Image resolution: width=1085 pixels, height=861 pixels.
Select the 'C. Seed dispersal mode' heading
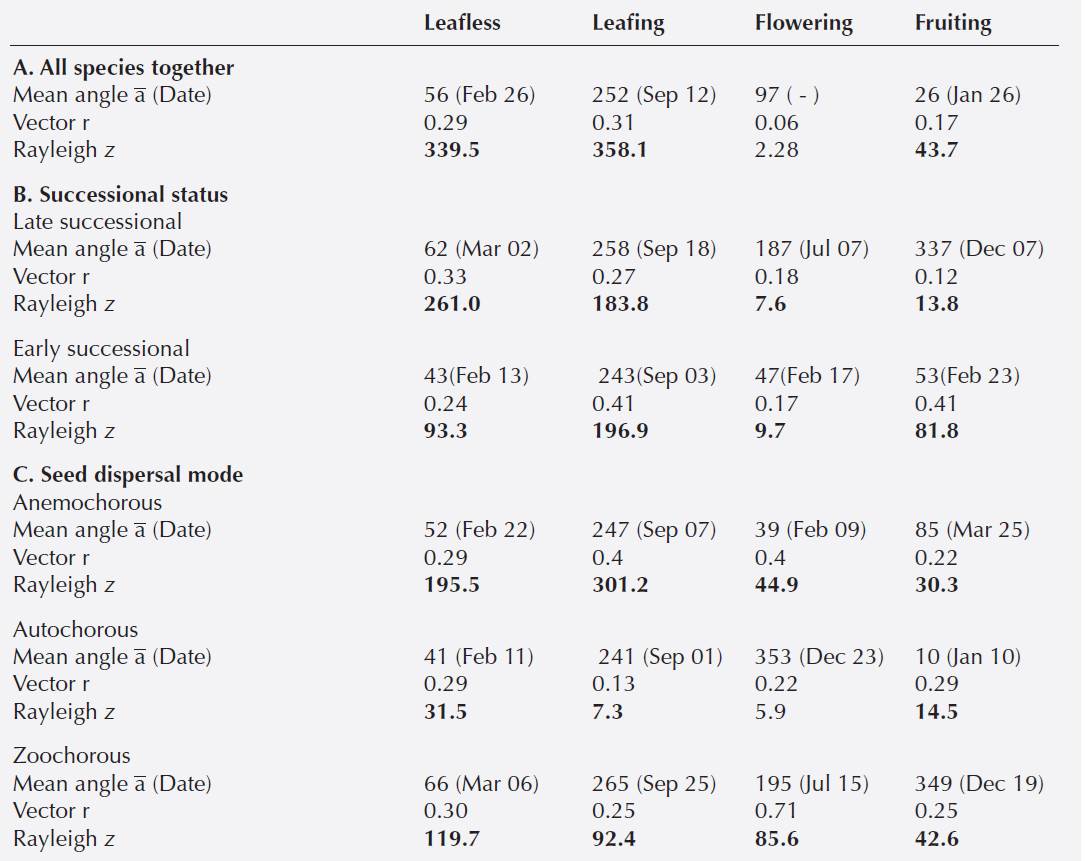128,475
